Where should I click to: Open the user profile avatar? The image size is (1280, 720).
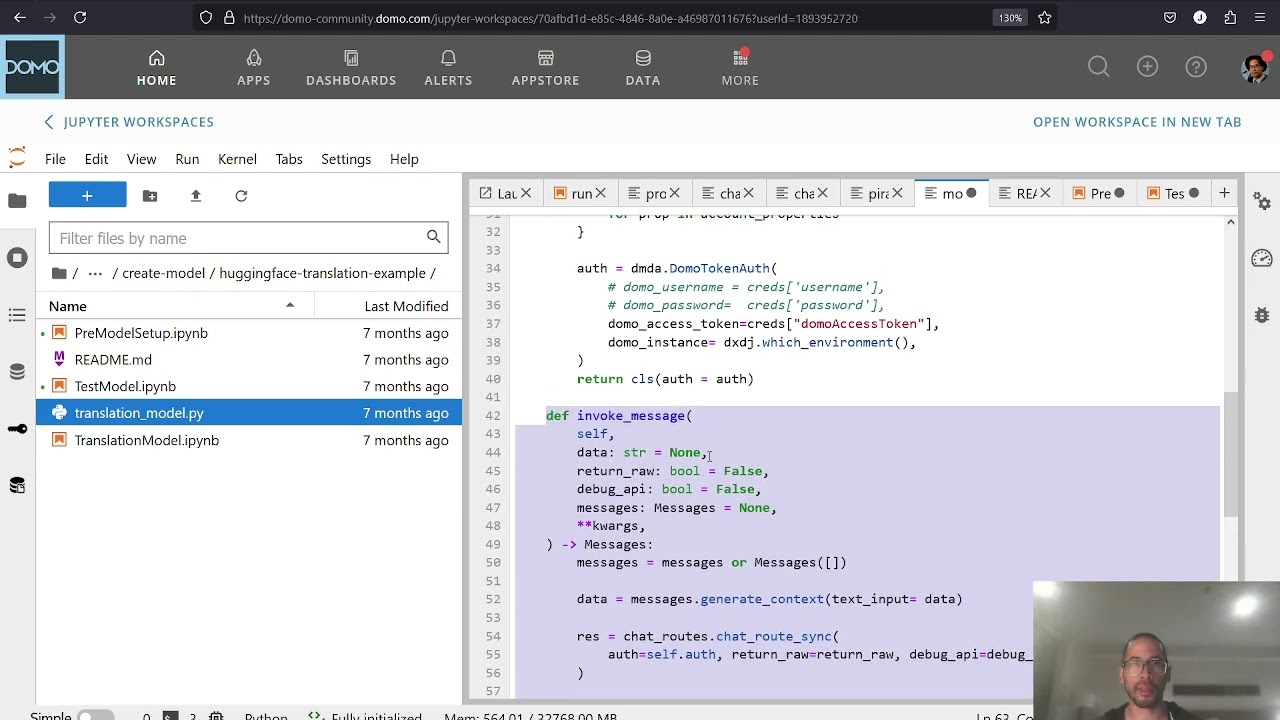click(1254, 67)
